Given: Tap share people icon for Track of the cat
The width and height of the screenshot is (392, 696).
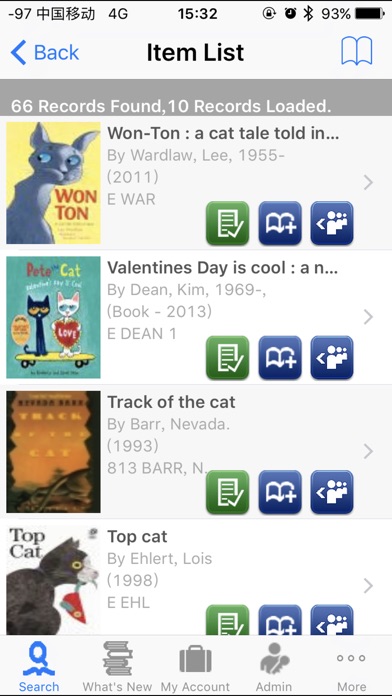Looking at the screenshot, I should point(332,492).
